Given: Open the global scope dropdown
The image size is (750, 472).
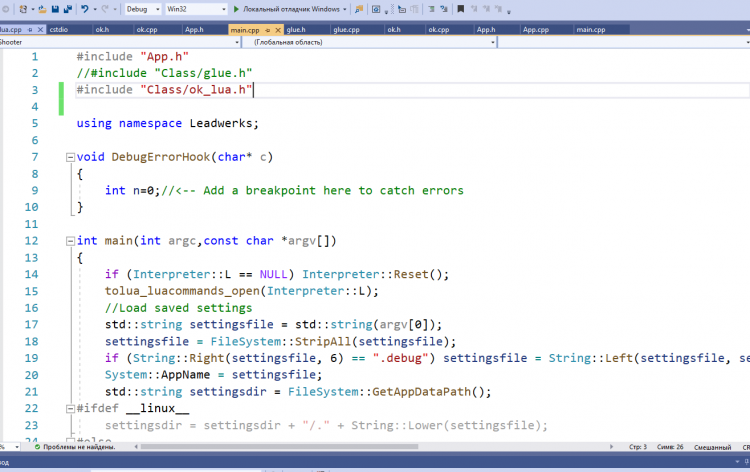Looking at the screenshot, I should tap(370, 44).
